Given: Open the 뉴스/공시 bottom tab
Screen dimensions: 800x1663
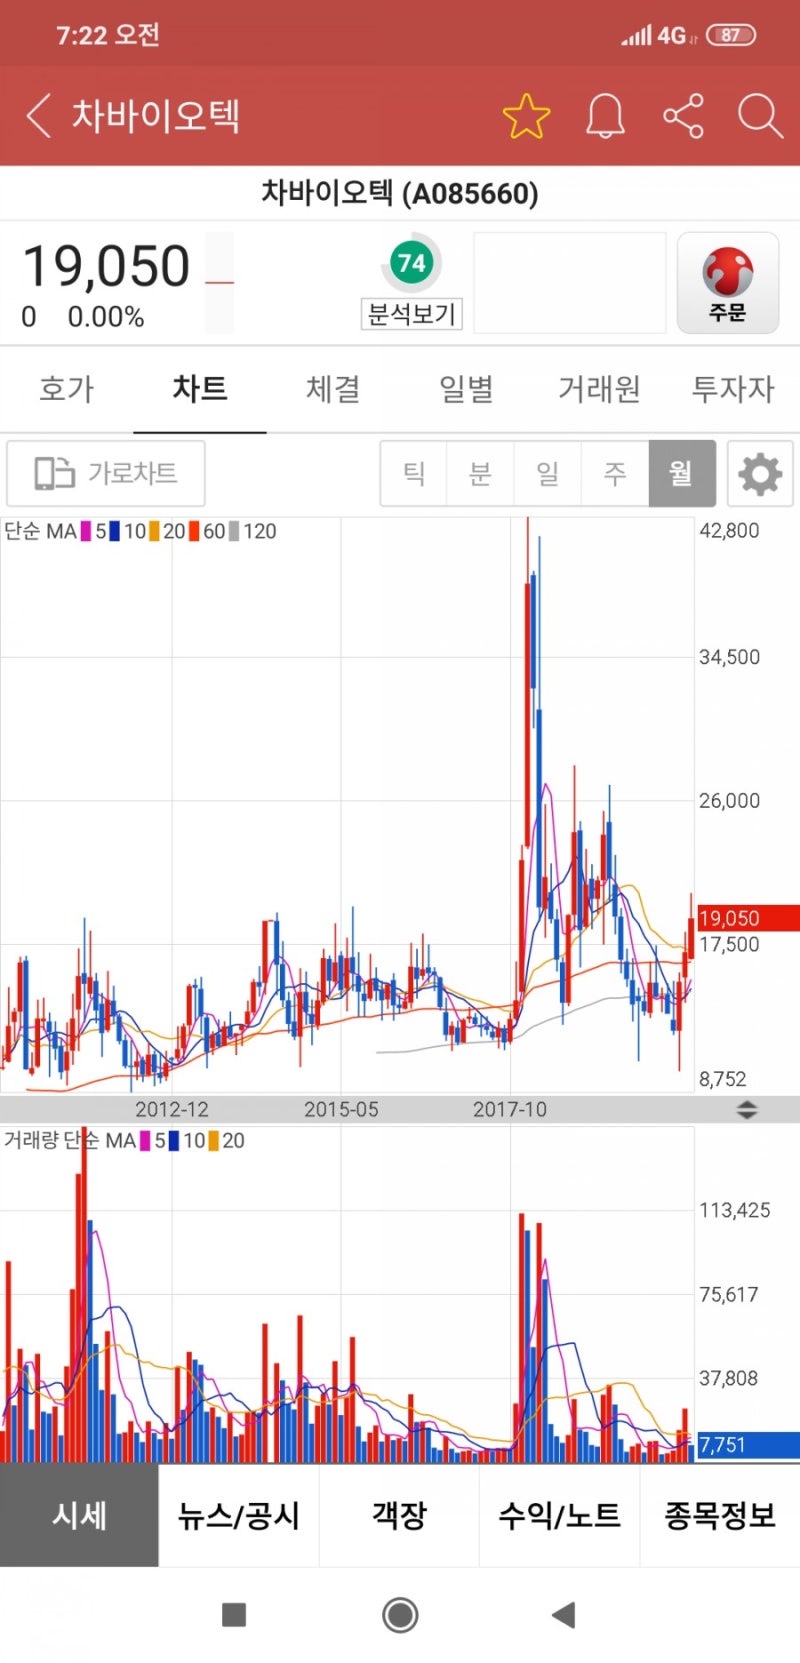Looking at the screenshot, I should (239, 1515).
